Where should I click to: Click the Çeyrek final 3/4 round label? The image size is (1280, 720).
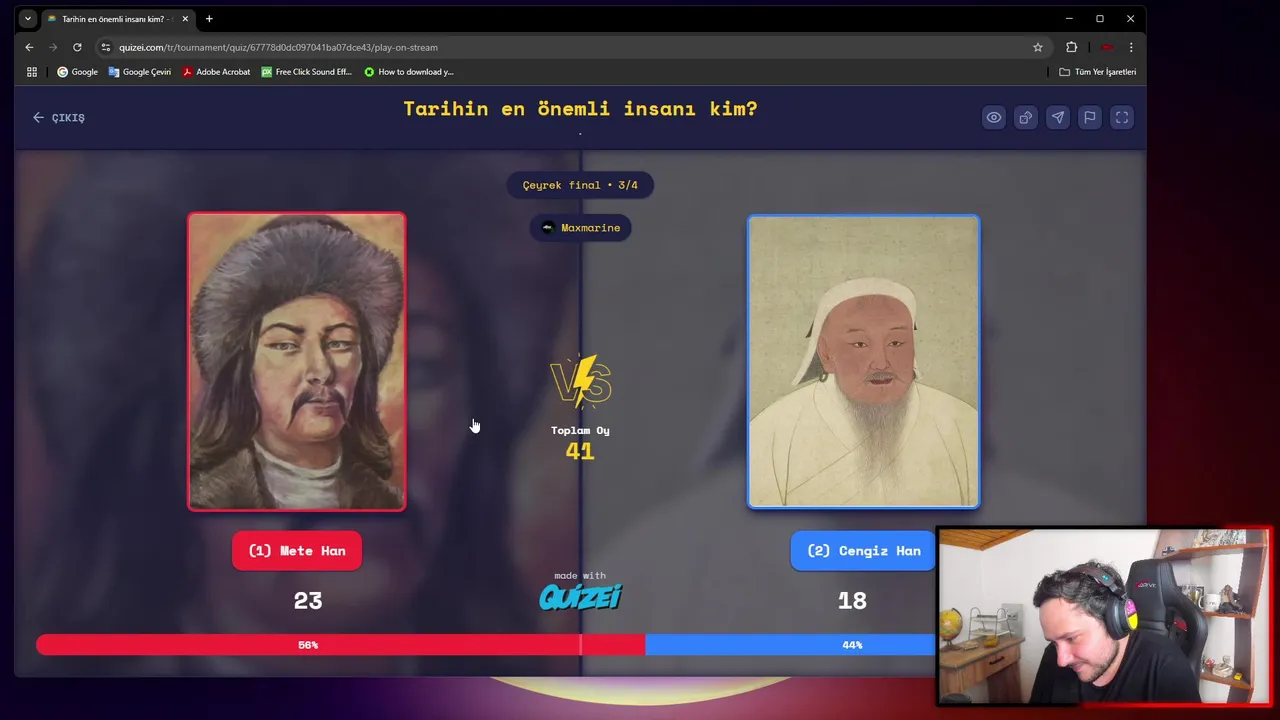tap(580, 185)
